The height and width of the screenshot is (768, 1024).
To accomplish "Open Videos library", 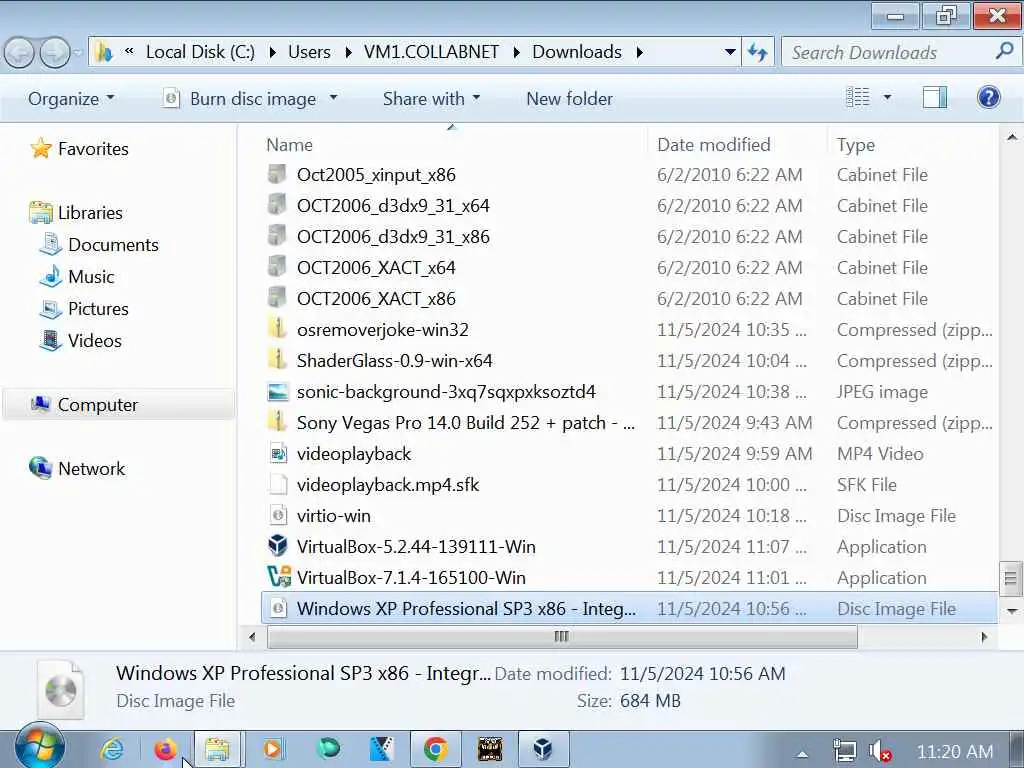I will click(80, 341).
